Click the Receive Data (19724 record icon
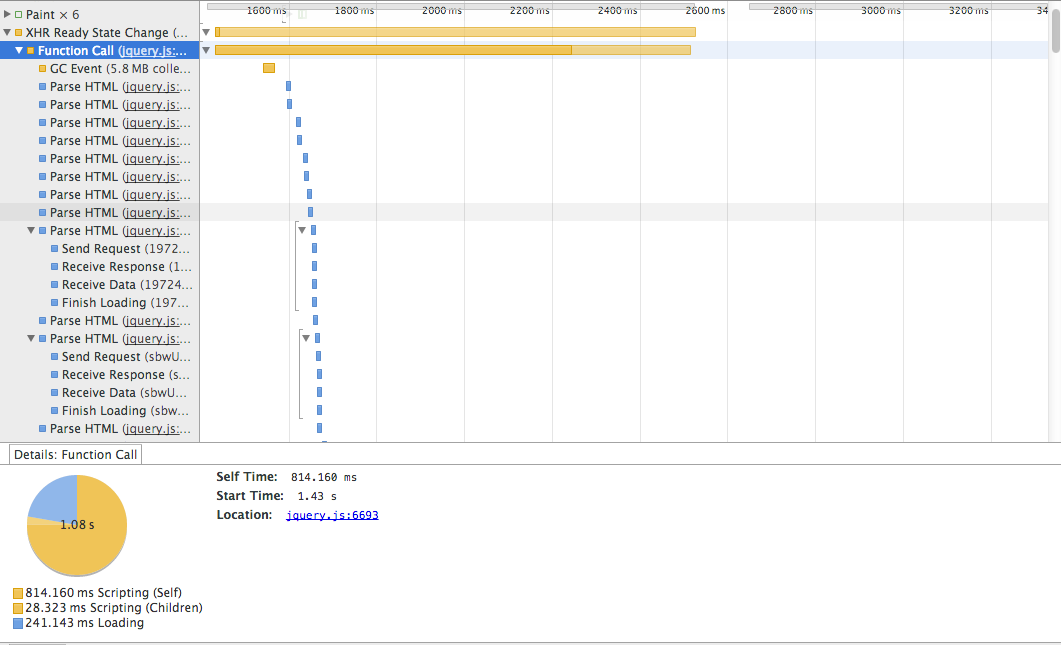 [x=55, y=285]
